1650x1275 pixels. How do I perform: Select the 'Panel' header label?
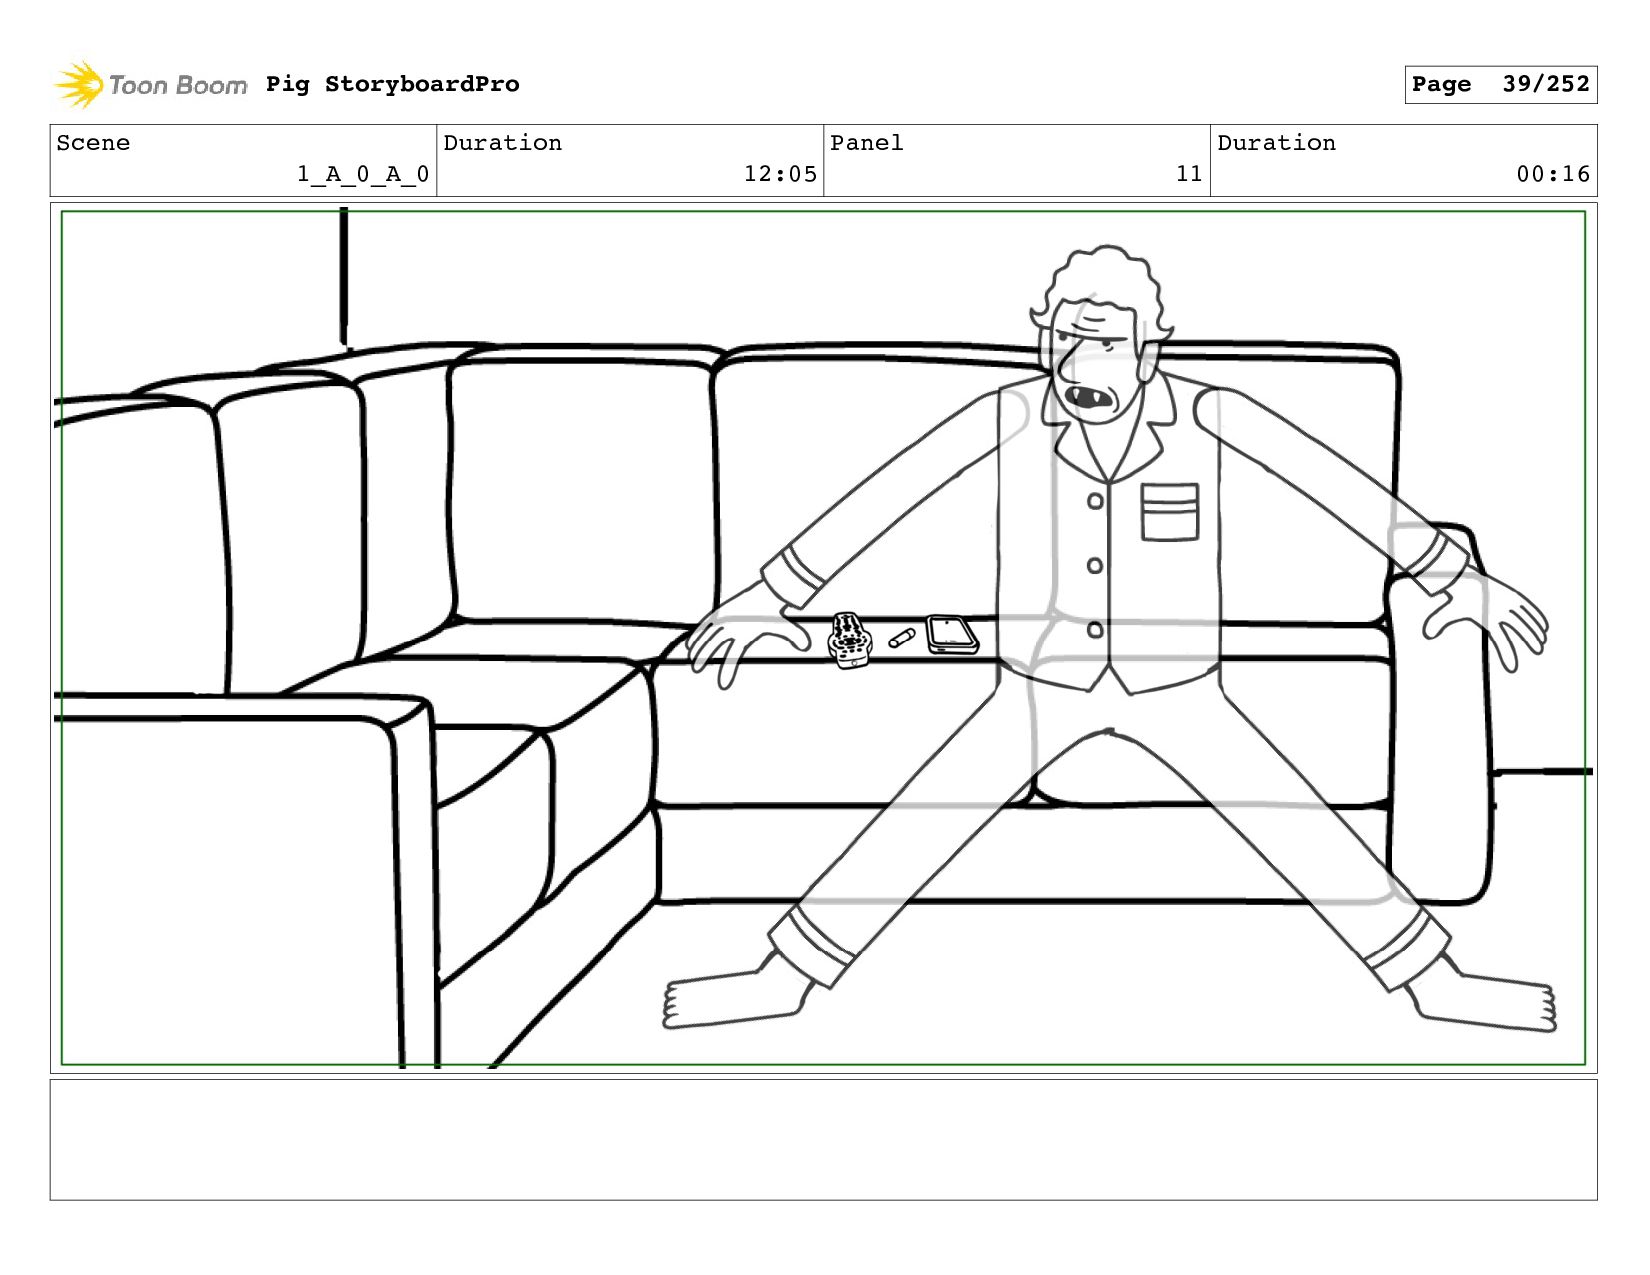point(867,143)
